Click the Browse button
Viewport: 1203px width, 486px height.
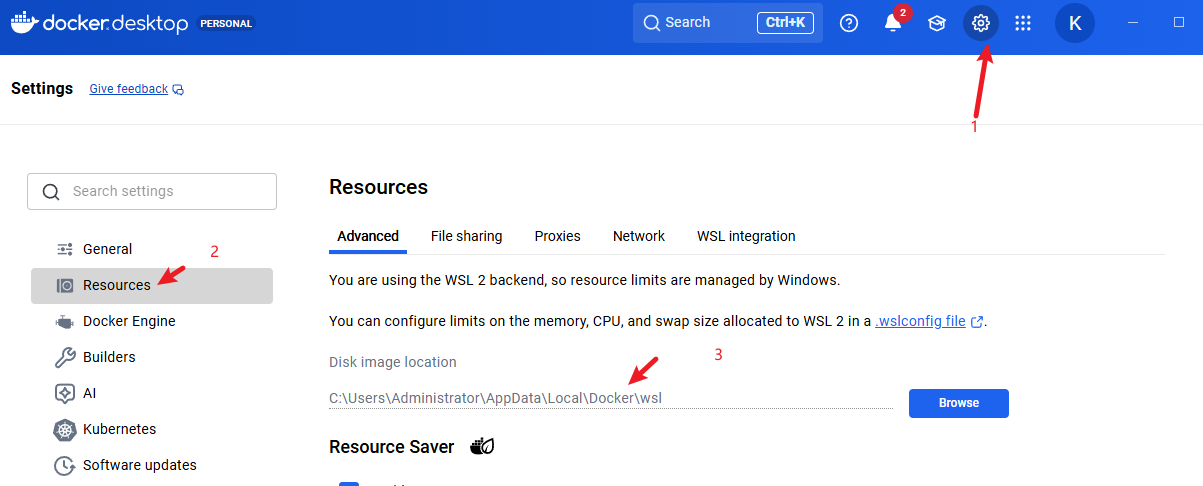(958, 403)
